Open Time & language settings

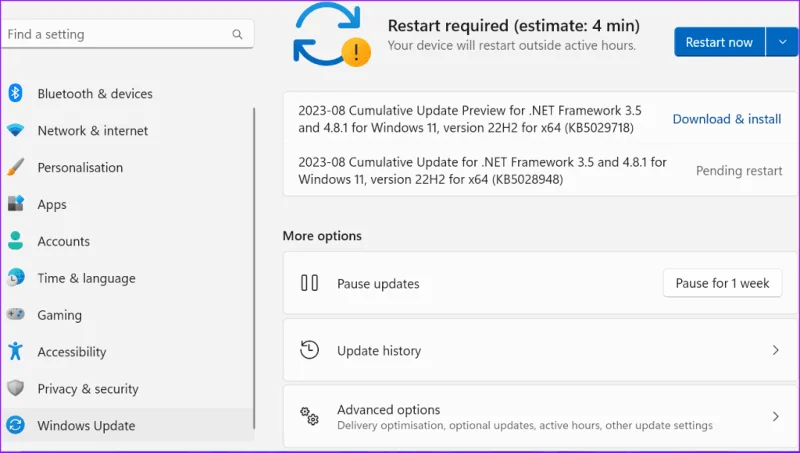click(x=86, y=279)
